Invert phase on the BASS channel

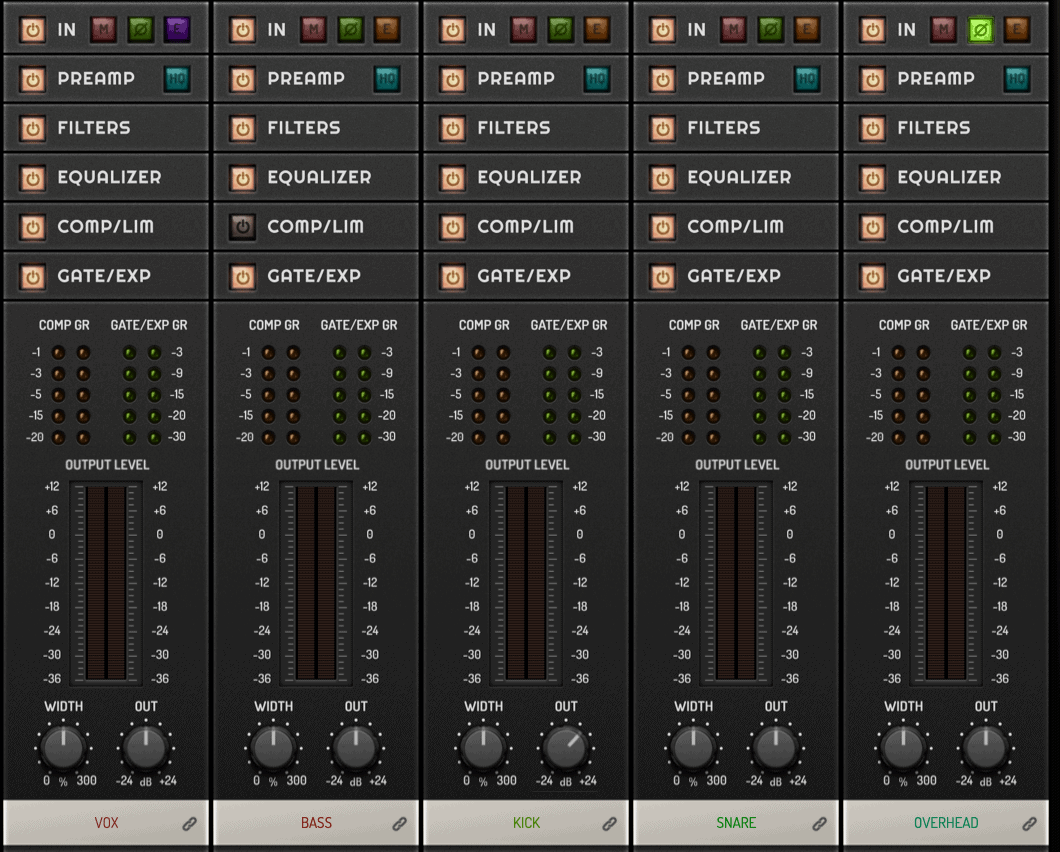[350, 30]
